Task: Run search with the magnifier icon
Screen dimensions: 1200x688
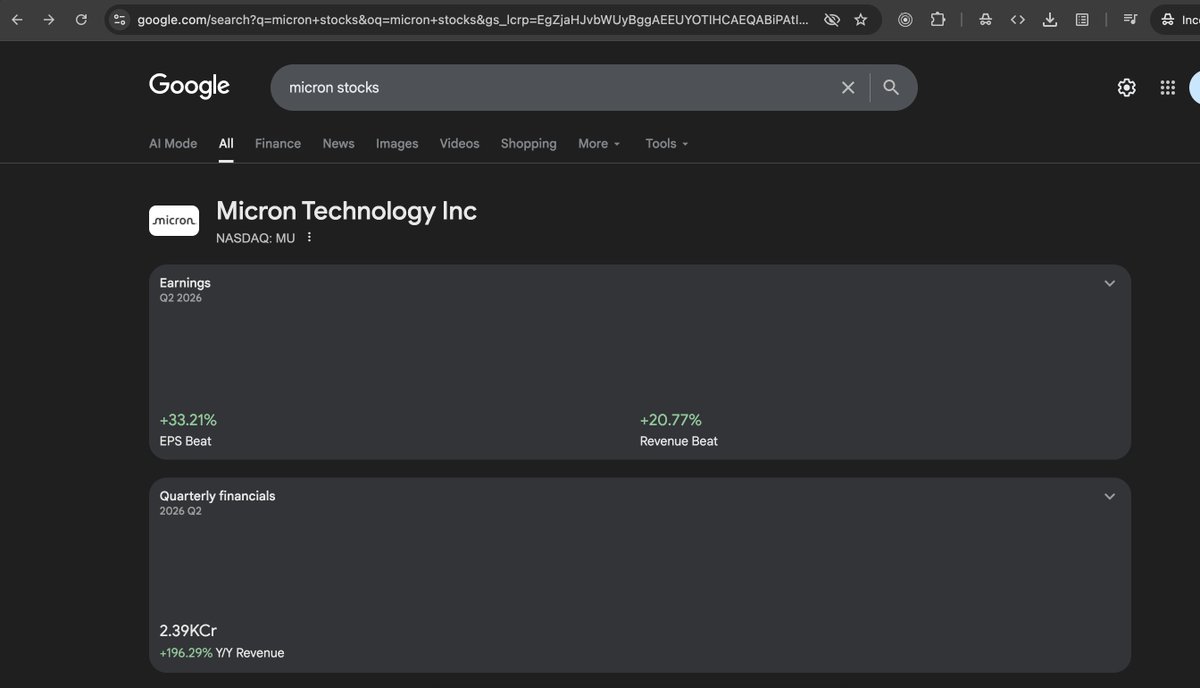Action: point(891,88)
